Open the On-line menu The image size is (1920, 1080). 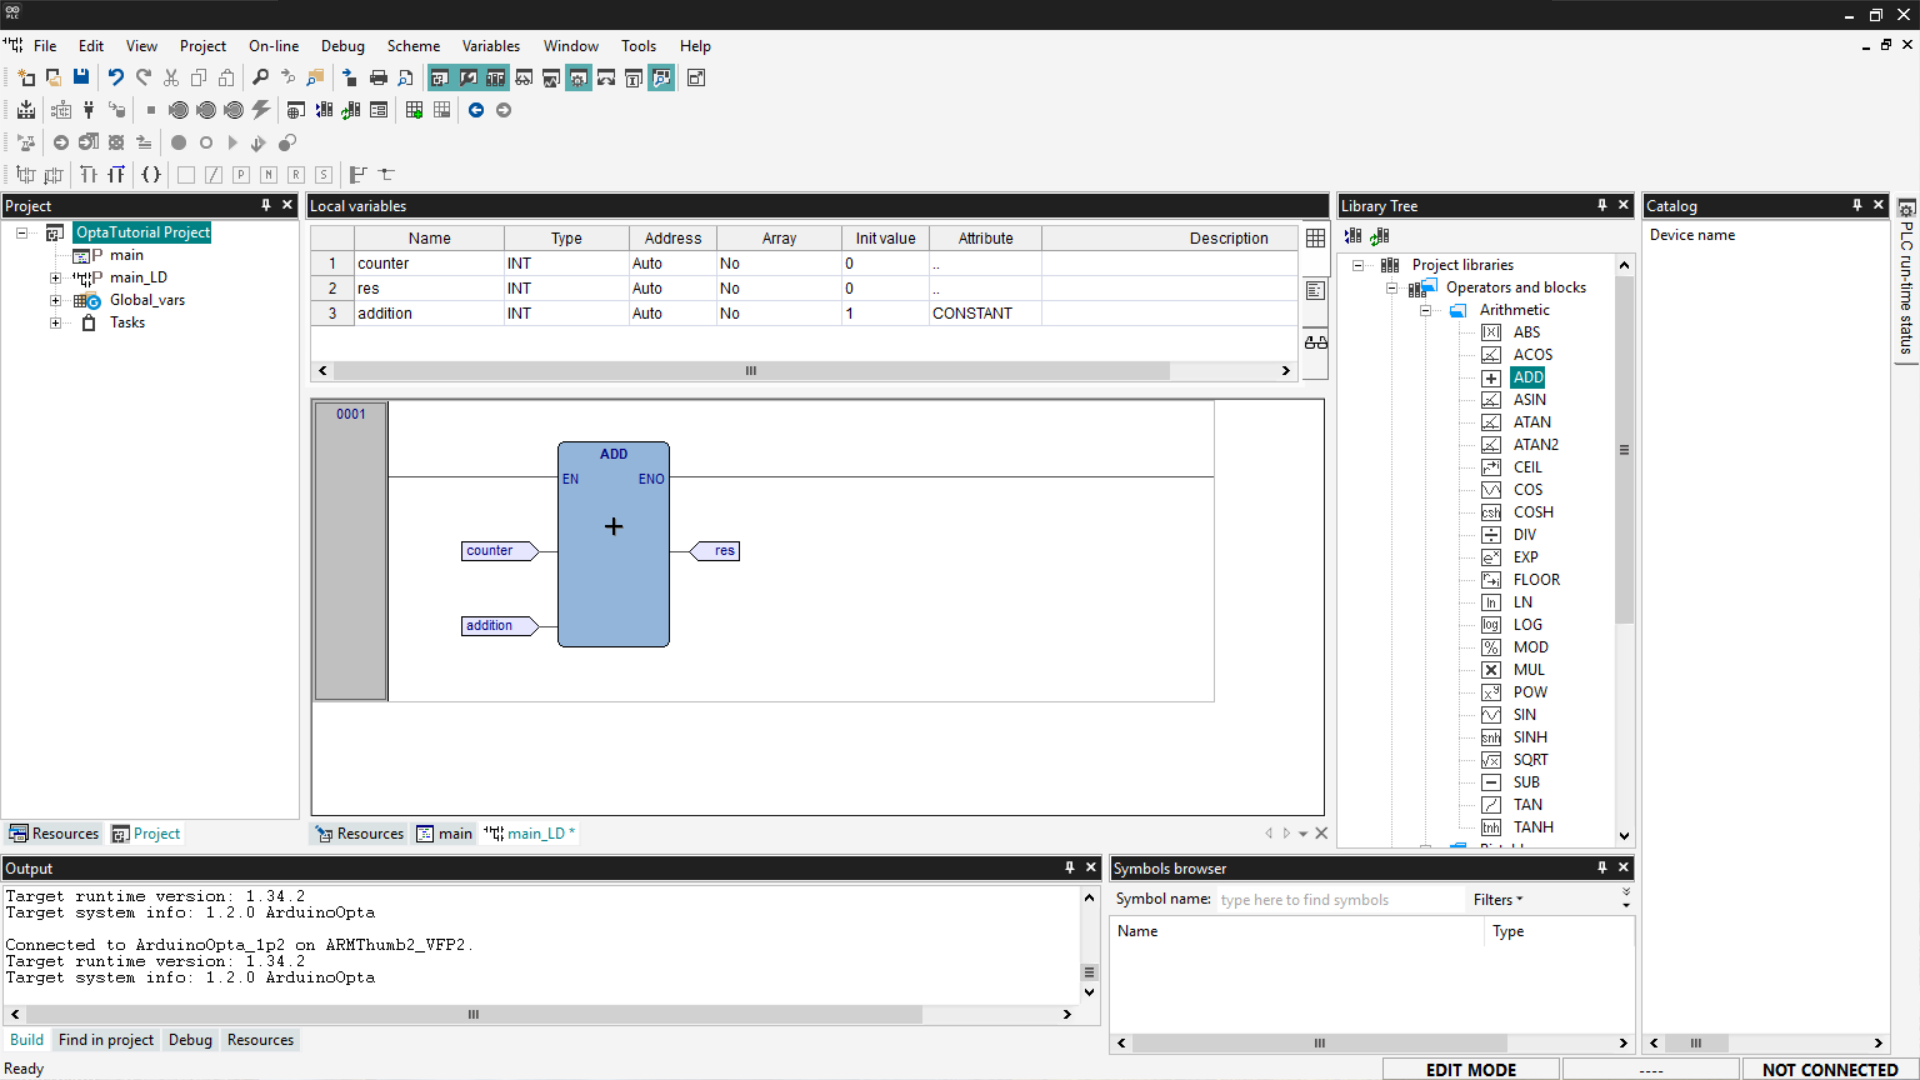pyautogui.click(x=273, y=46)
